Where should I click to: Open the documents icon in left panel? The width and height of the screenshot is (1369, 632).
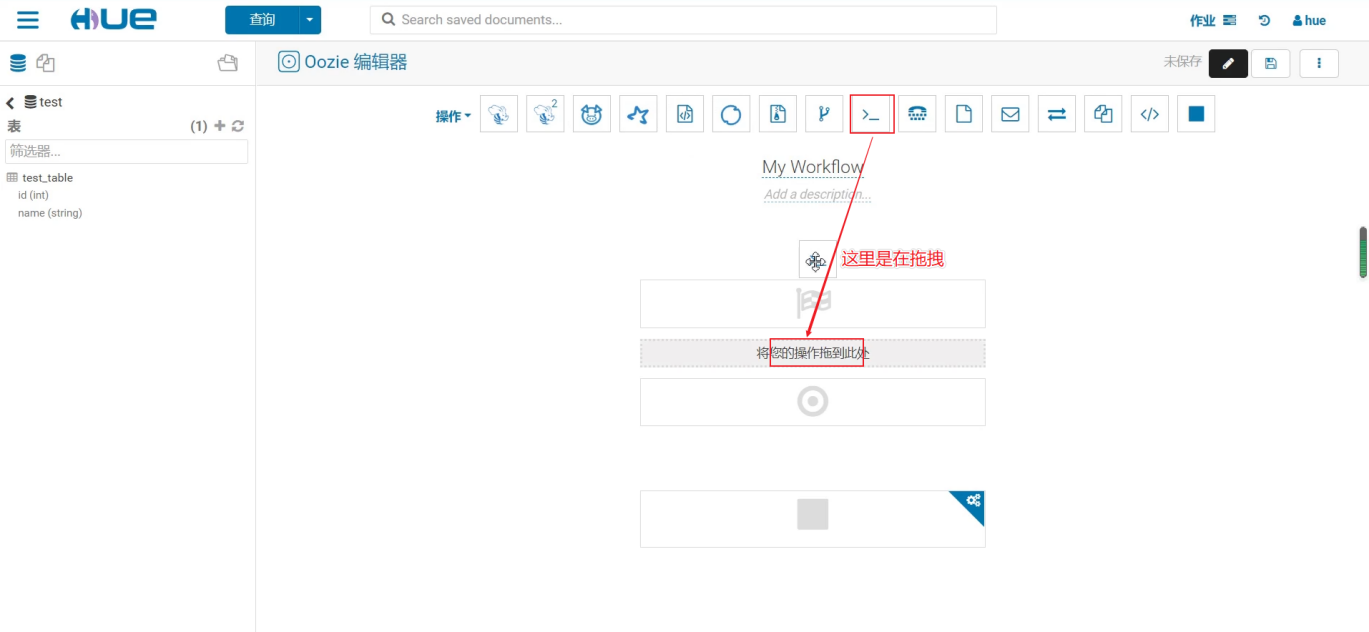tap(45, 63)
